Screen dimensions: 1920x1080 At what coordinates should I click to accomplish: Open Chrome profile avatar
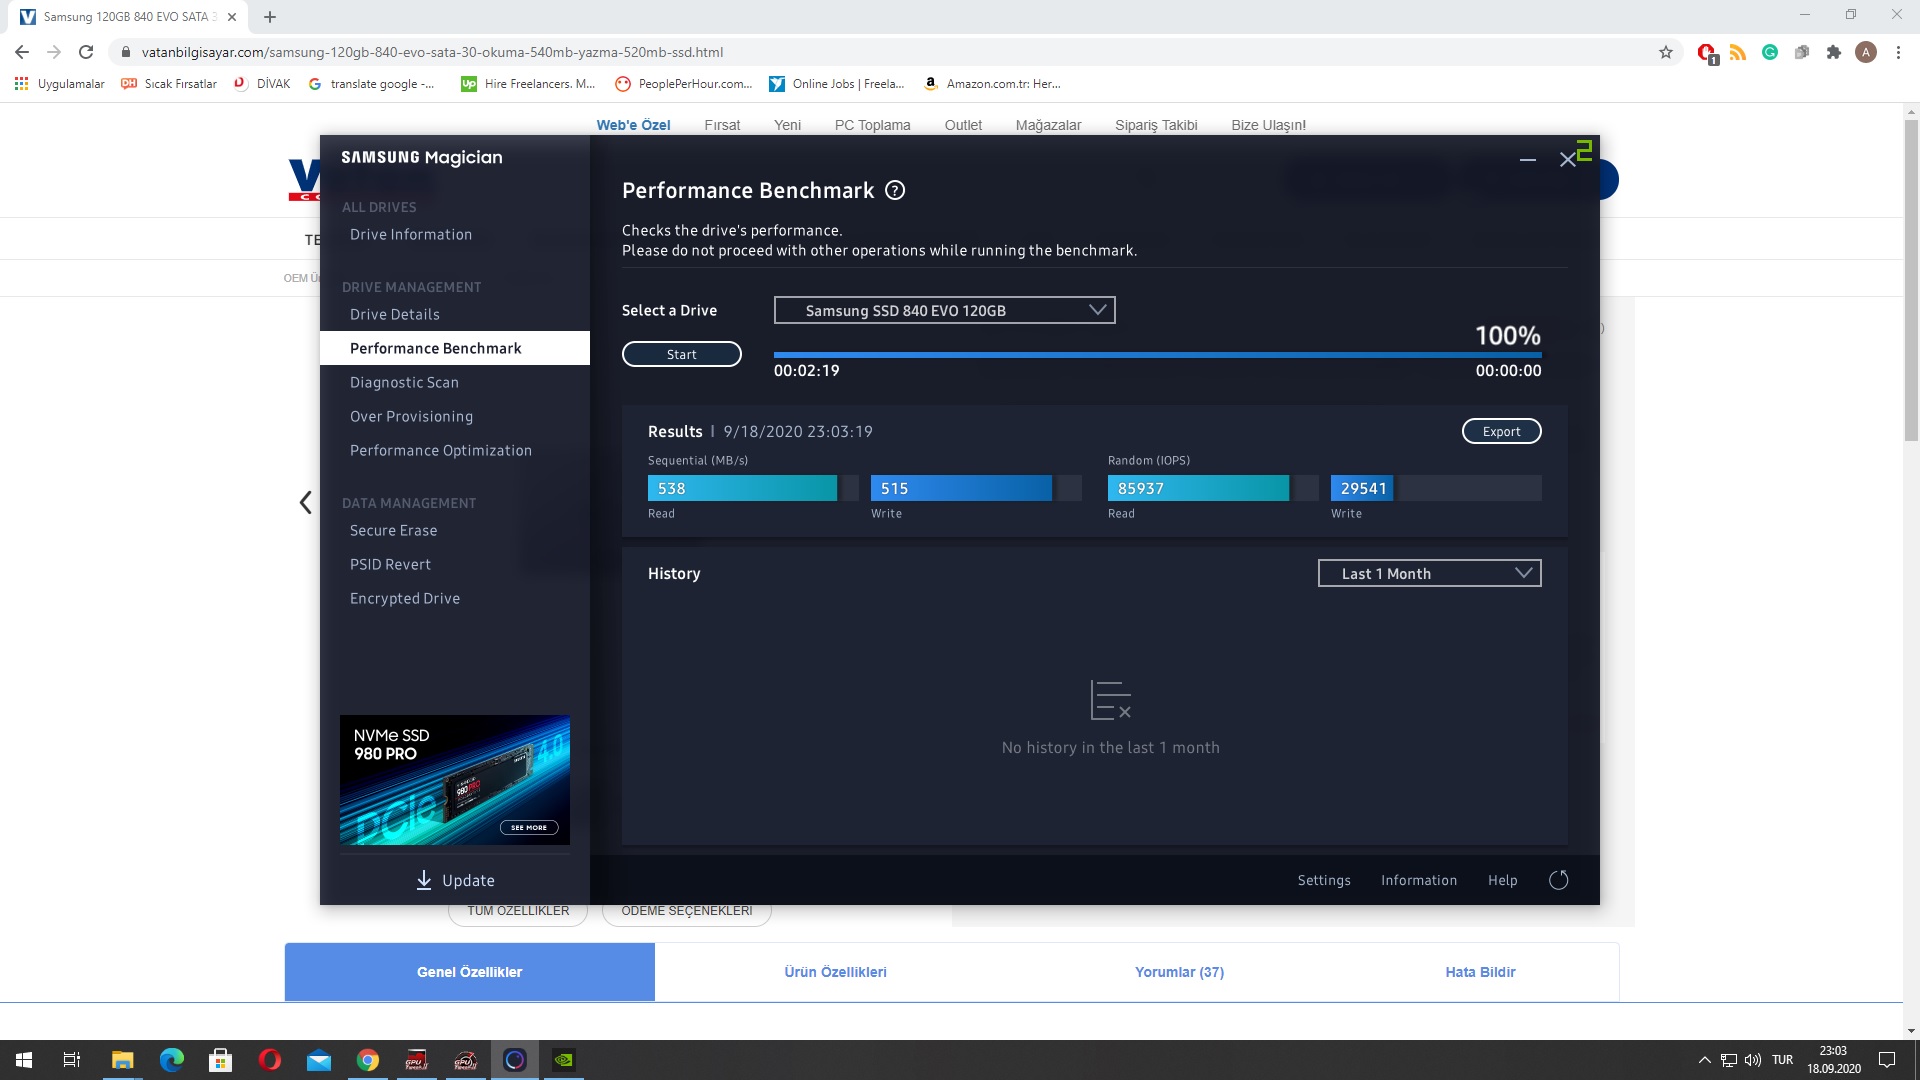[x=1866, y=52]
